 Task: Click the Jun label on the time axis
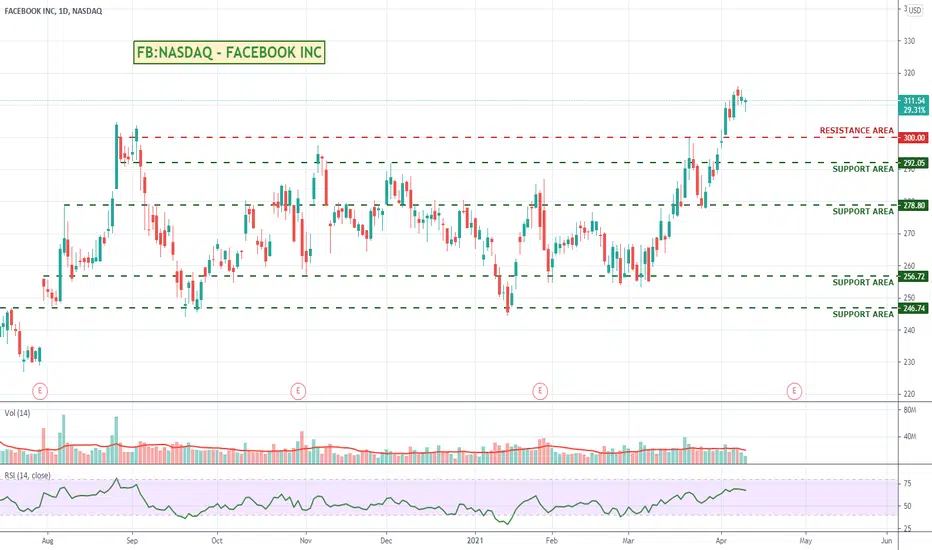click(x=886, y=540)
